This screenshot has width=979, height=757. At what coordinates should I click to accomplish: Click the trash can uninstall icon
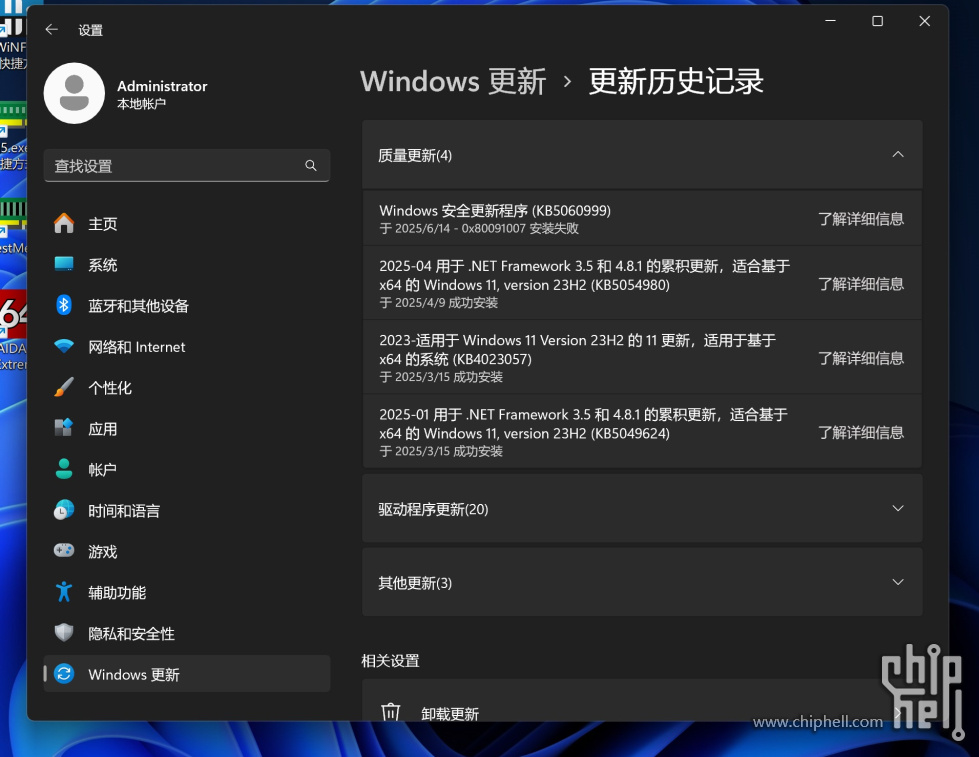[391, 713]
